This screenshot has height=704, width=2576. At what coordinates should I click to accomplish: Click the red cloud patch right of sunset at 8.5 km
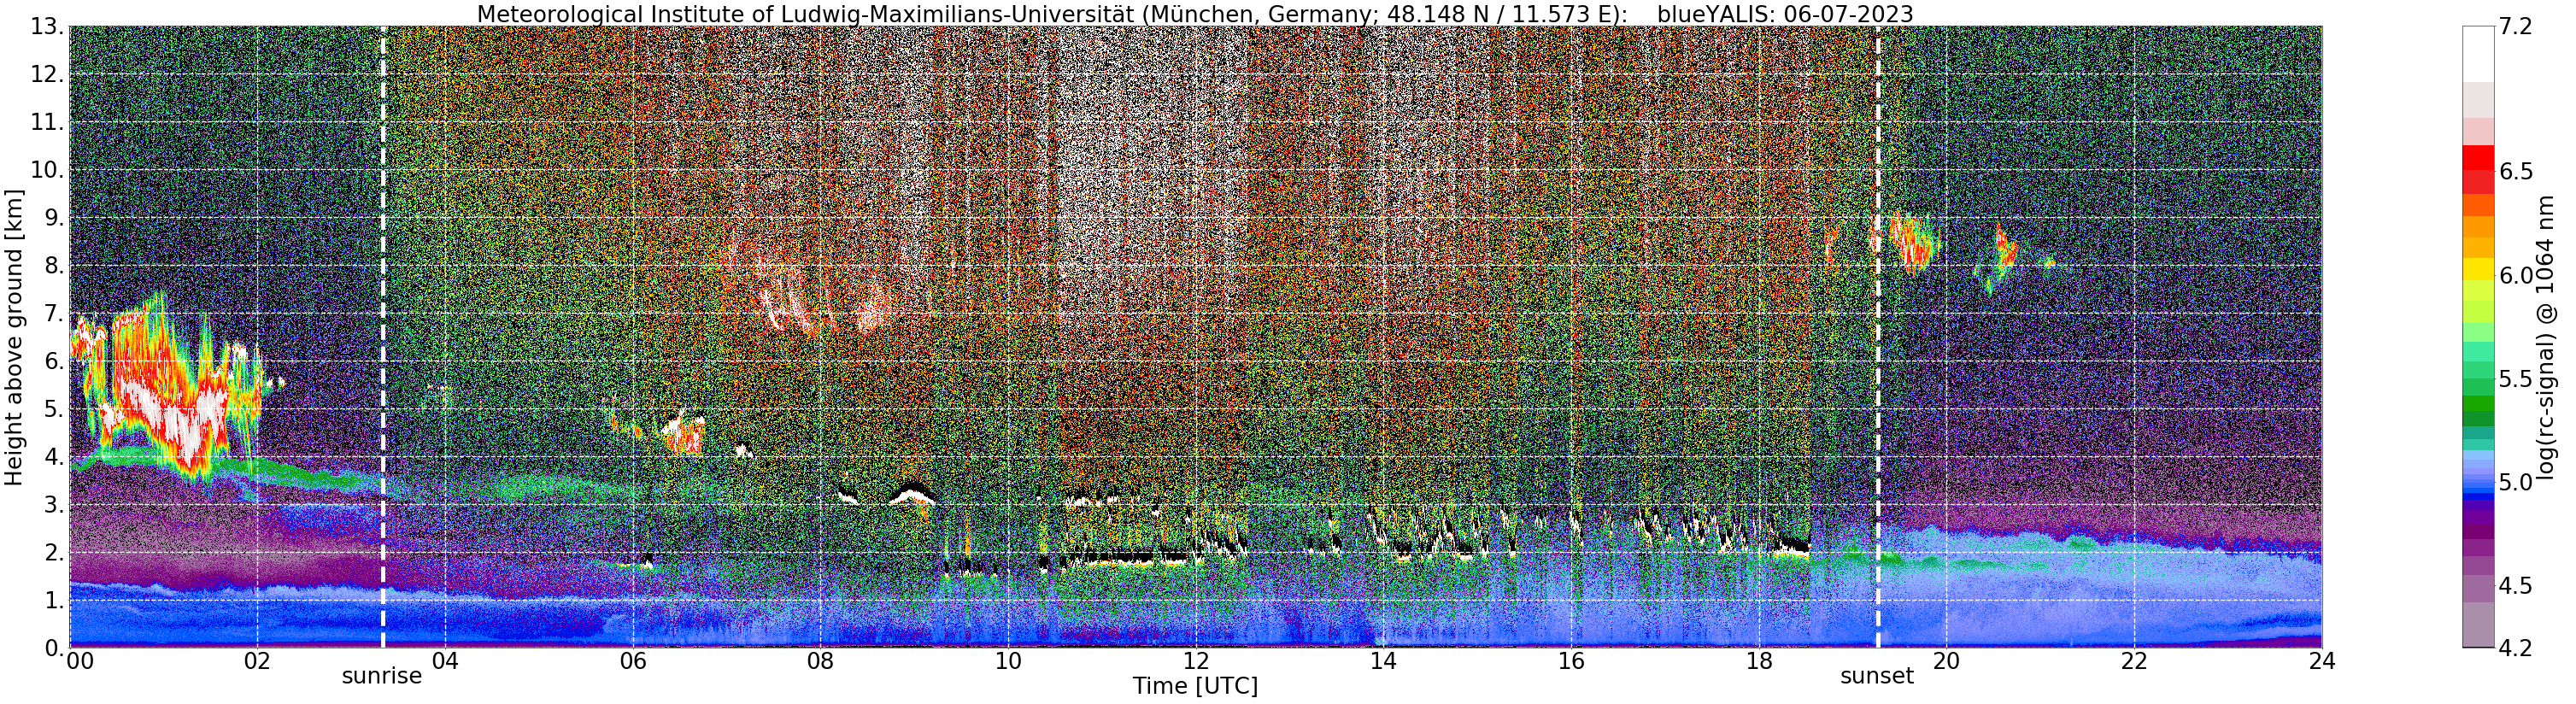click(x=1913, y=243)
